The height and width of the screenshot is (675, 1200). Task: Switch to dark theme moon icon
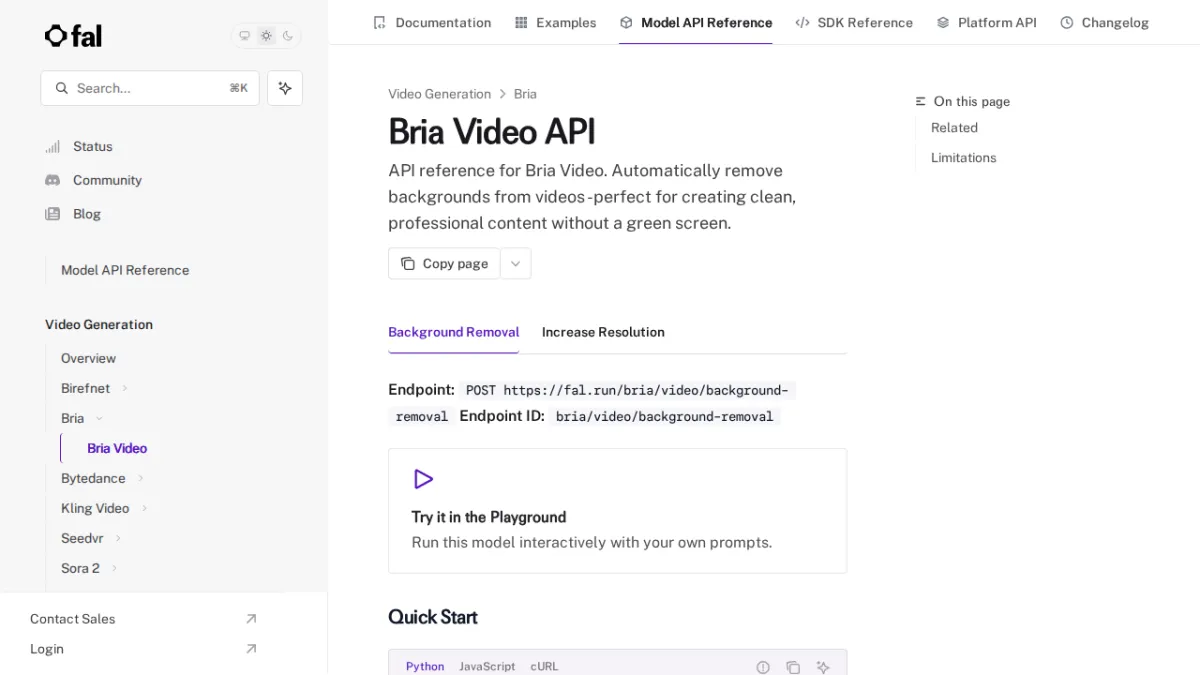[x=288, y=36]
